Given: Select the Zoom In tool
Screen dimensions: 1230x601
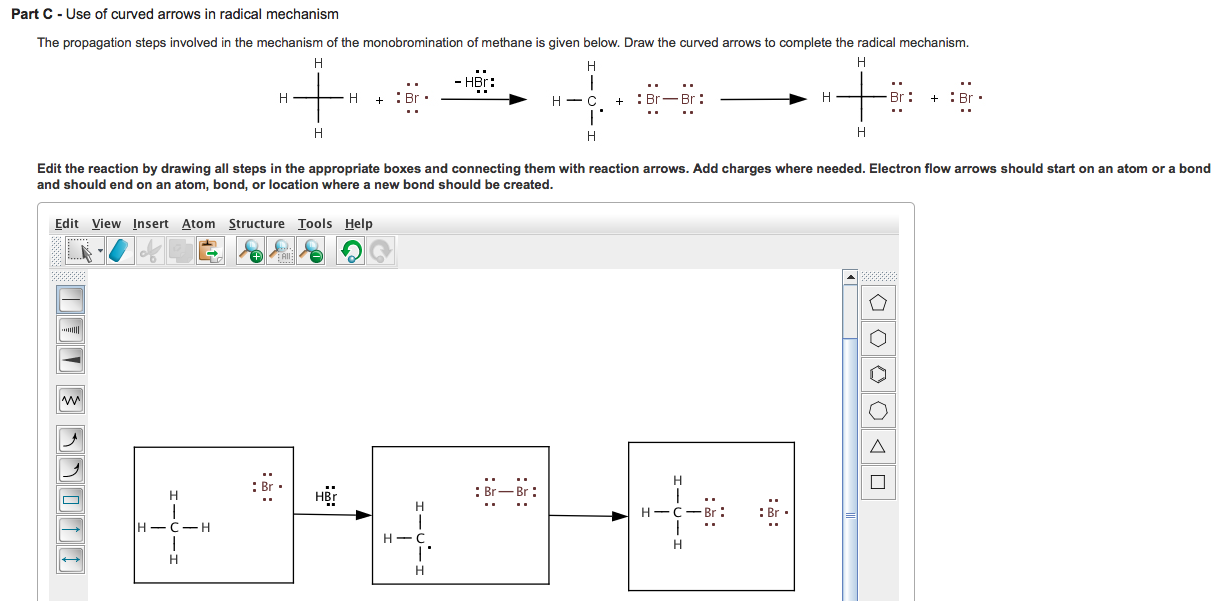Looking at the screenshot, I should 250,251.
